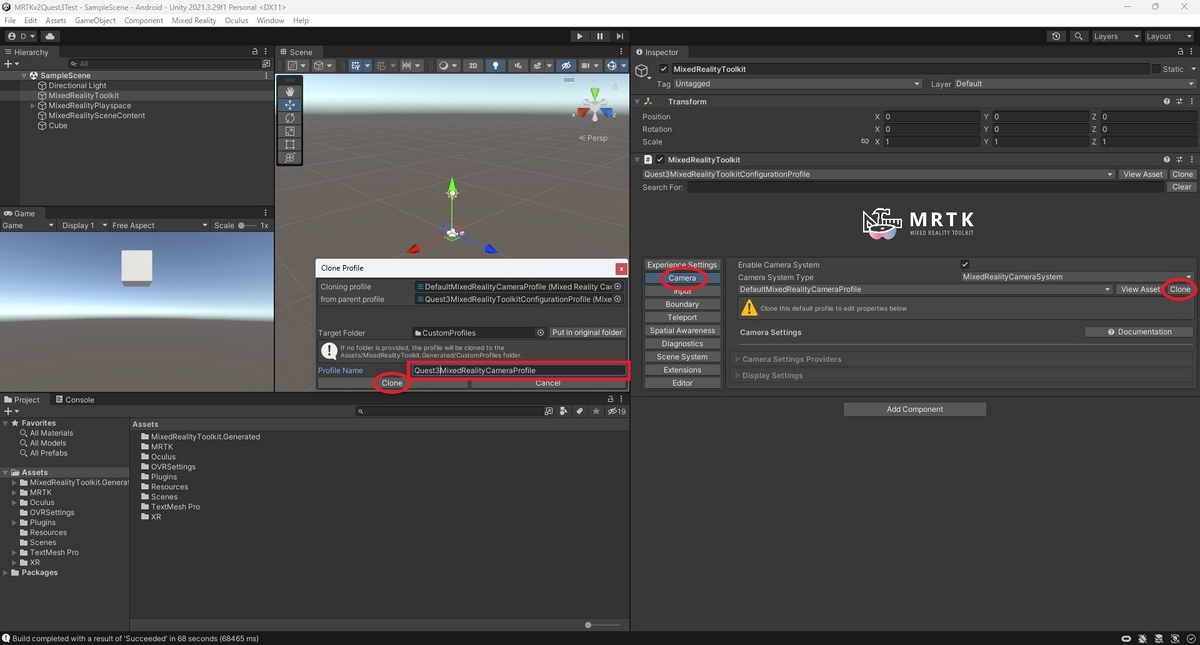Switch to the Console tab

point(75,399)
